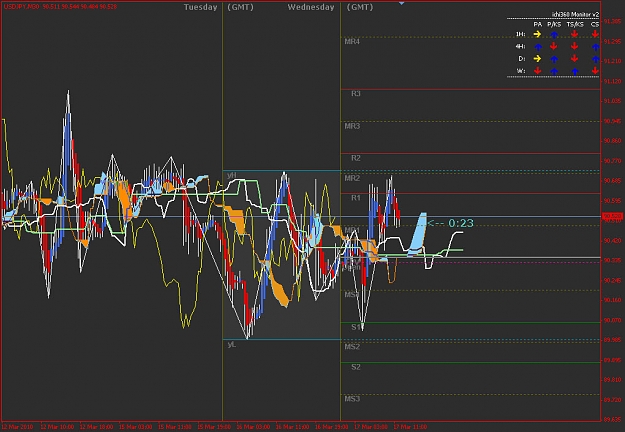Click the 'yH' yesterday high label

click(x=232, y=175)
